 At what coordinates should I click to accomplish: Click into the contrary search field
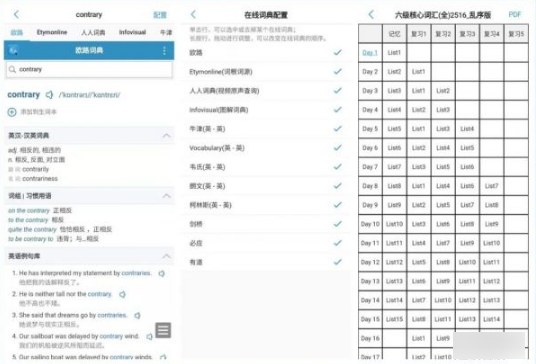89,69
